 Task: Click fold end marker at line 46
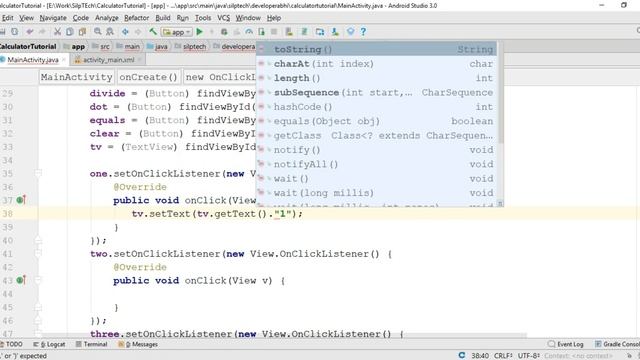coord(38,320)
